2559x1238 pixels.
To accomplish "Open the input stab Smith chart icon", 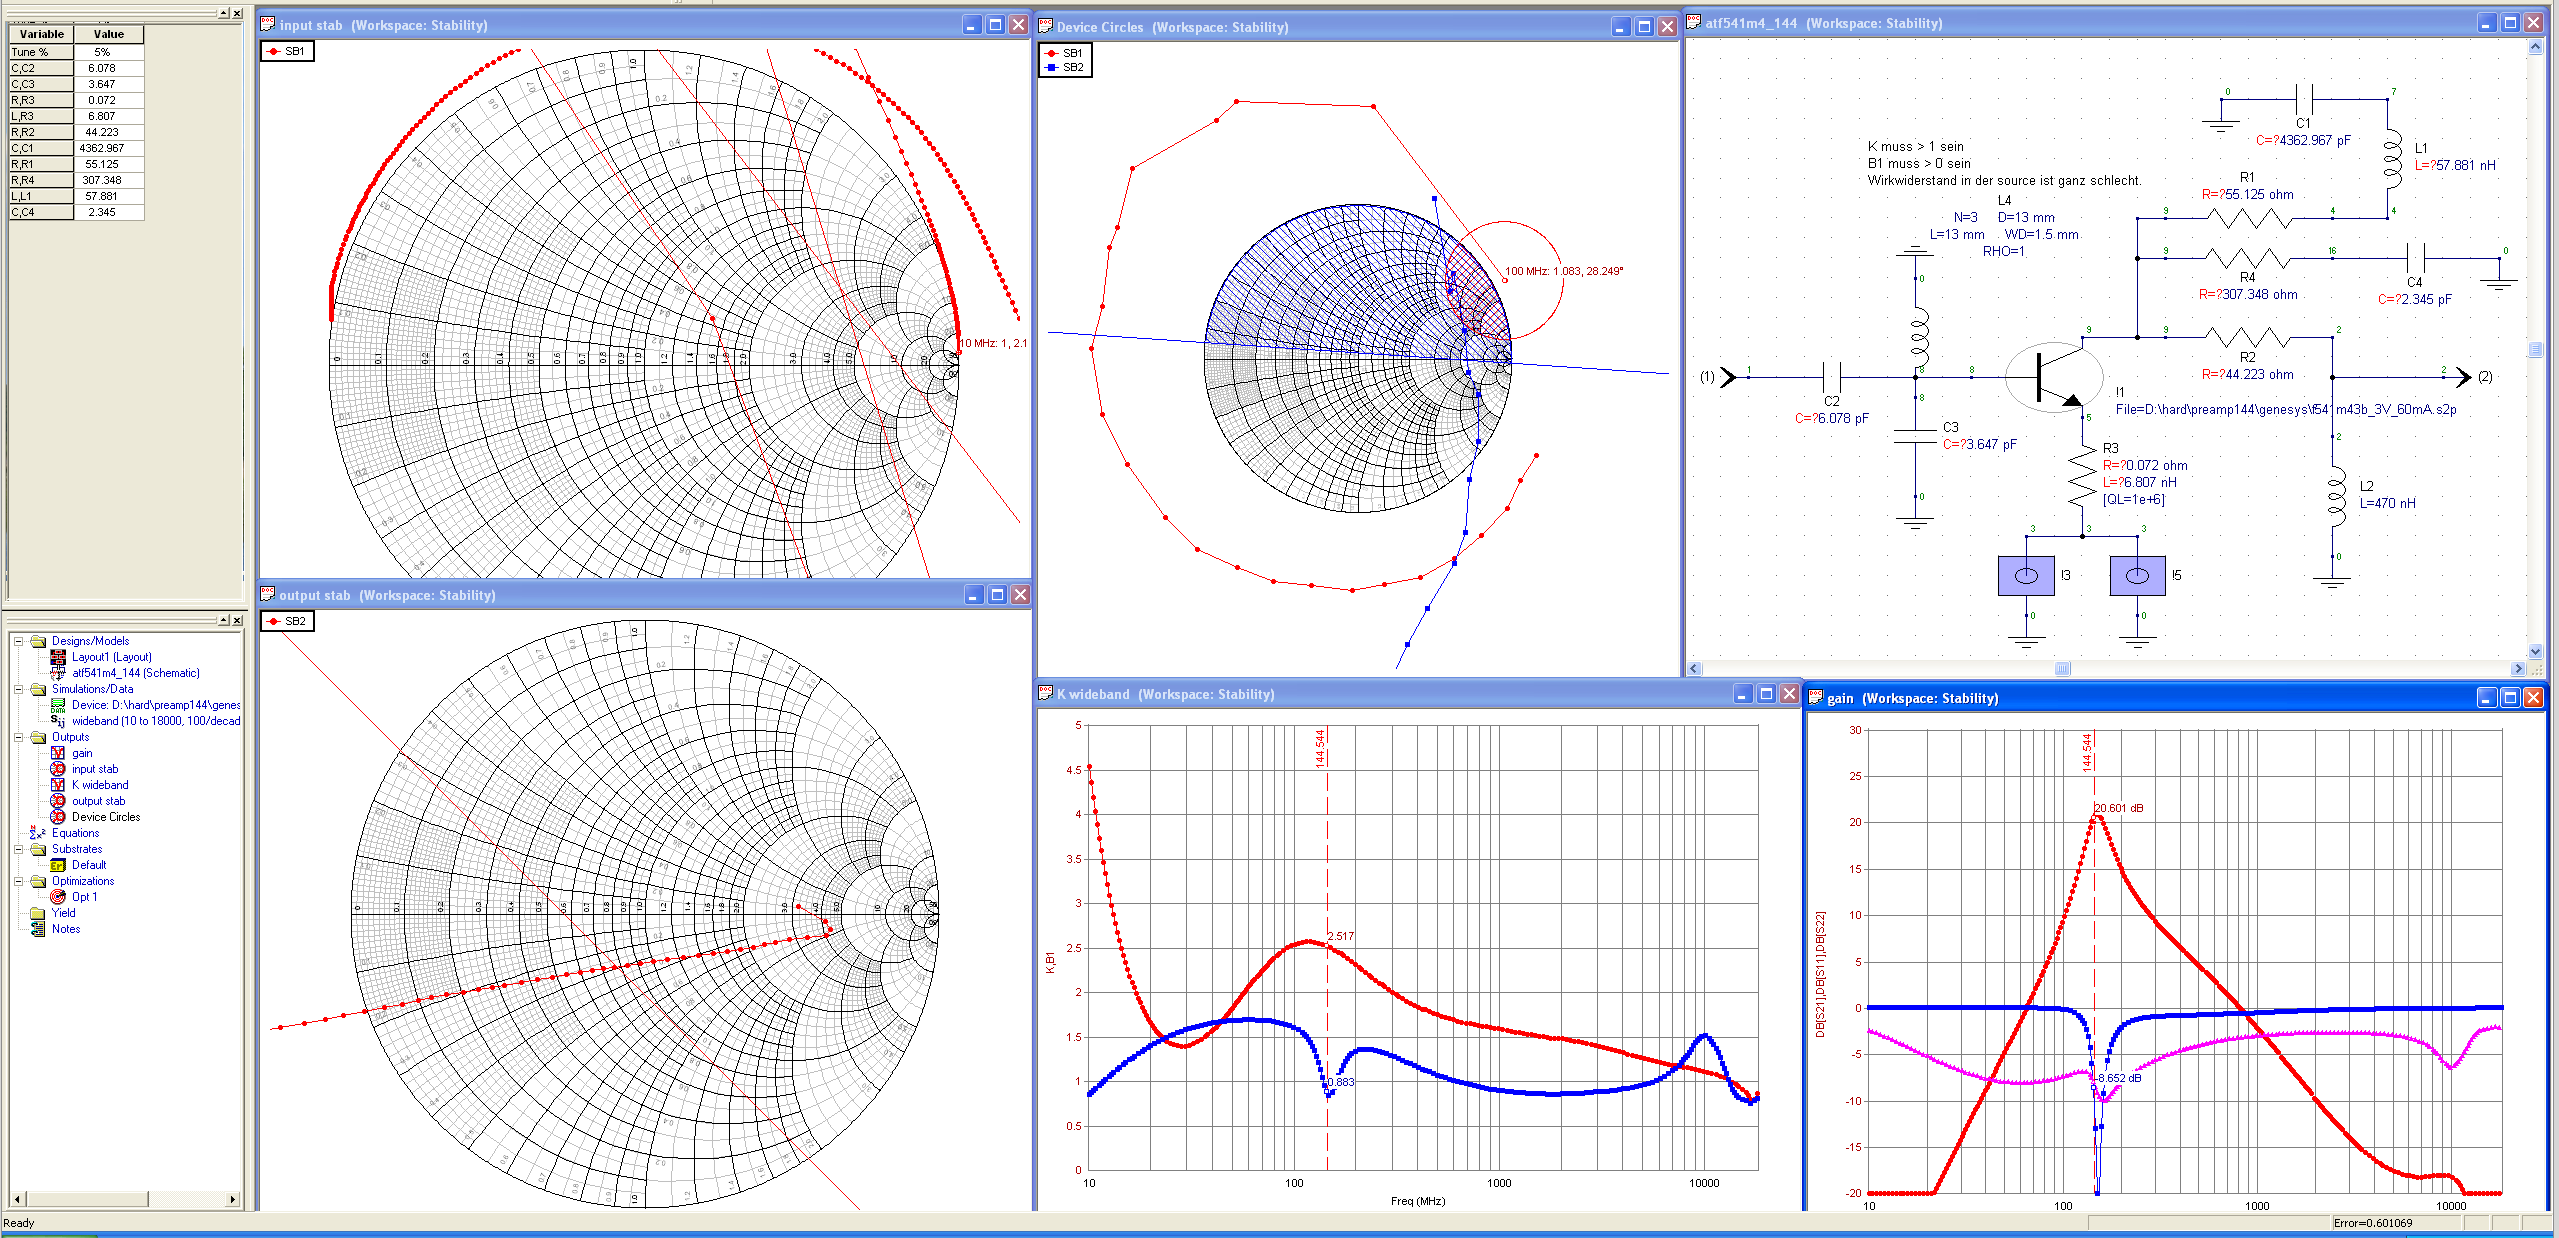I will [x=58, y=769].
